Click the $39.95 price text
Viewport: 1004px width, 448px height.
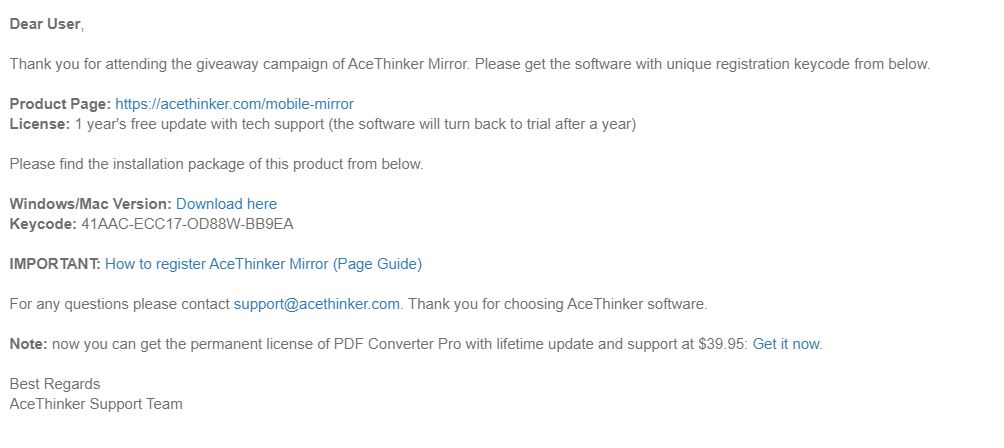(x=719, y=344)
